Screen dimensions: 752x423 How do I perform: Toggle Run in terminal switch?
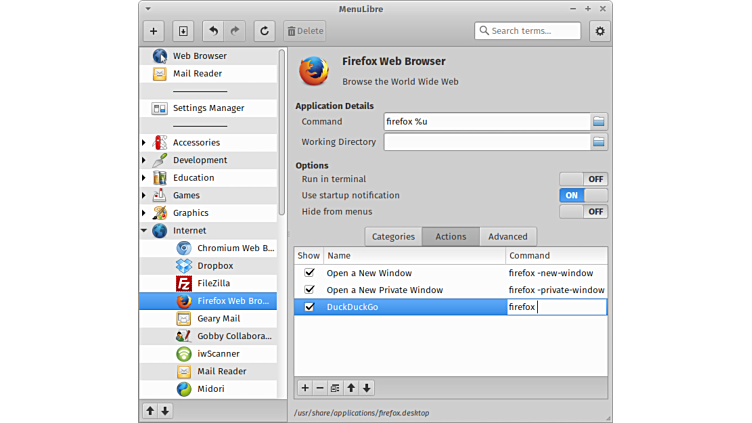[x=583, y=179]
